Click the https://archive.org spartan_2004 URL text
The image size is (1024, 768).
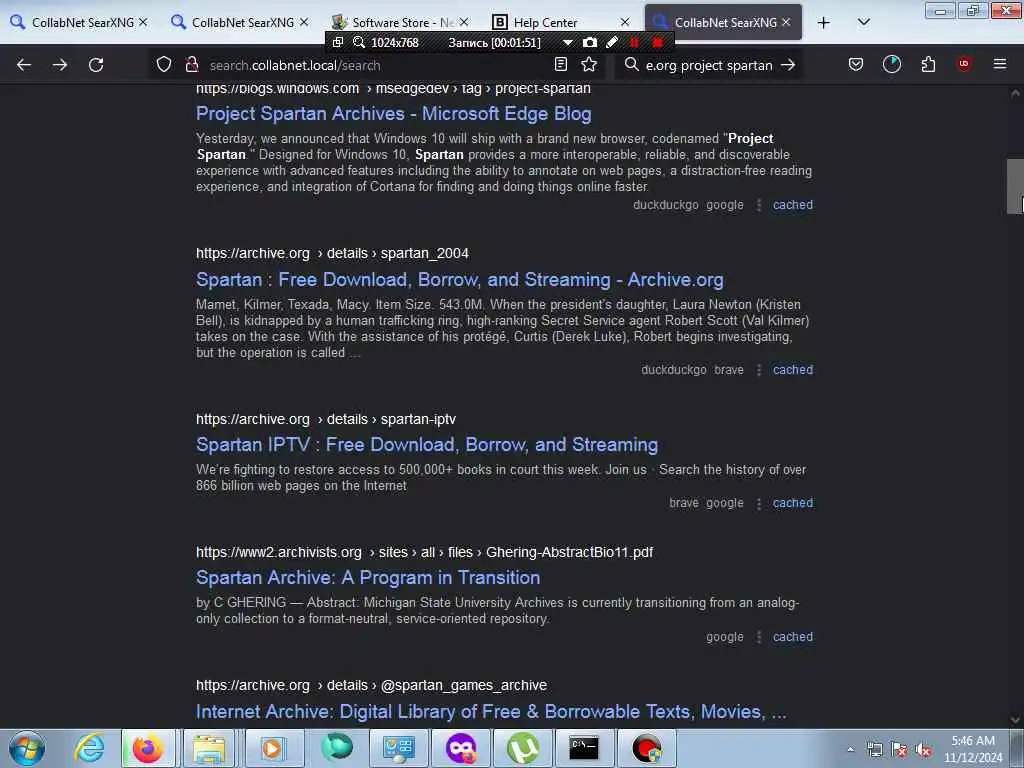click(x=332, y=253)
